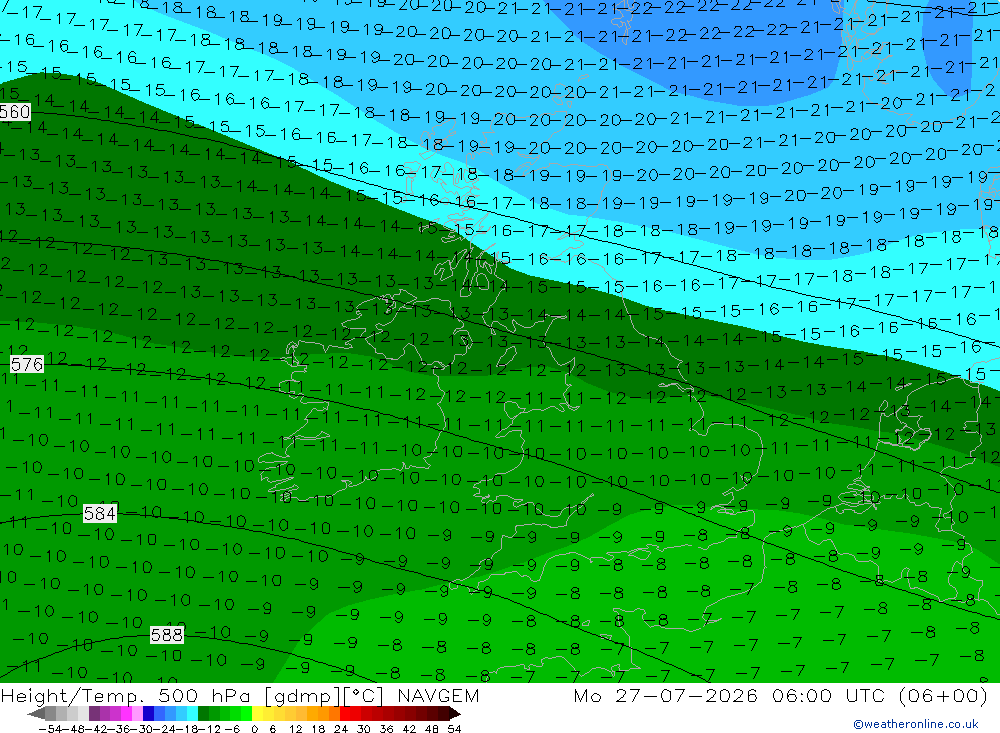The width and height of the screenshot is (1000, 733).
Task: Click the '(06+00)' forecast offset text
Action: [943, 695]
